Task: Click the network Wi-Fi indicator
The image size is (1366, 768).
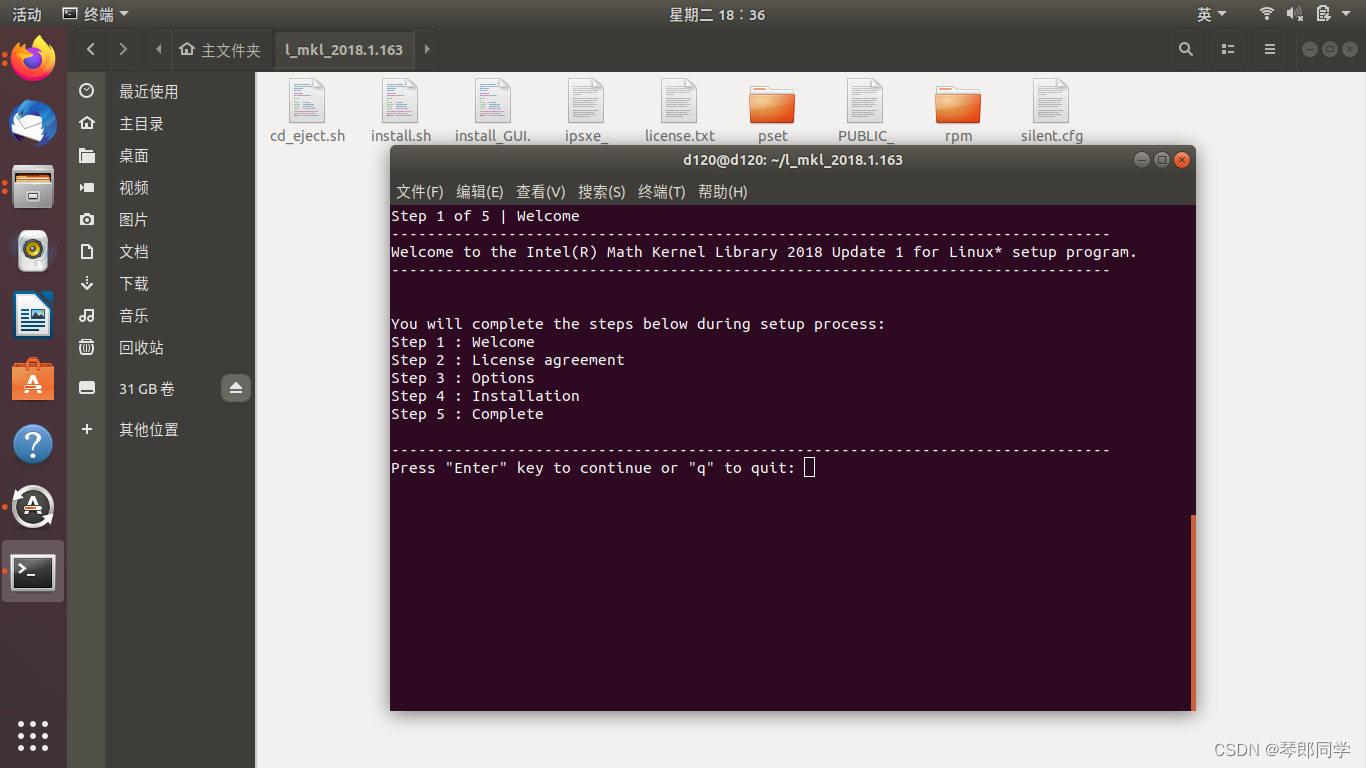Action: coord(1267,14)
